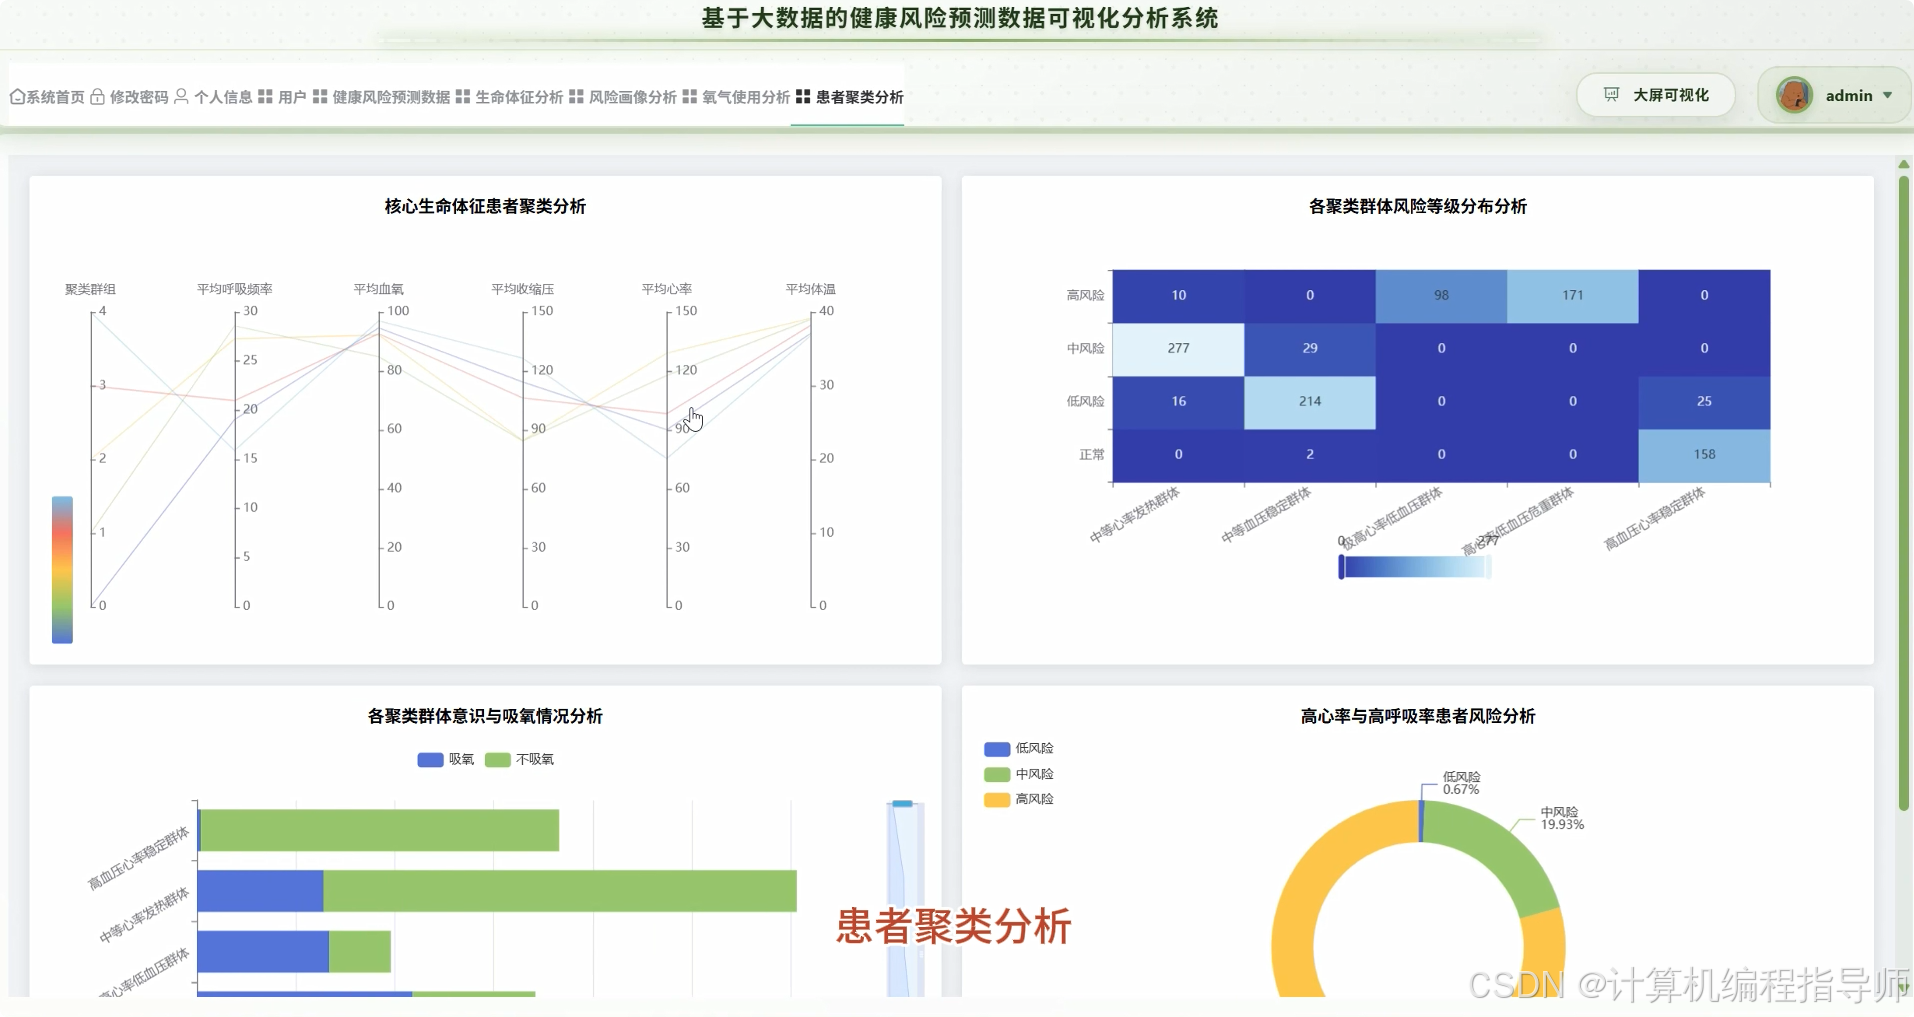This screenshot has height=1017, width=1914.
Task: Click the 大屏可视化 screen icon
Action: pos(1611,94)
